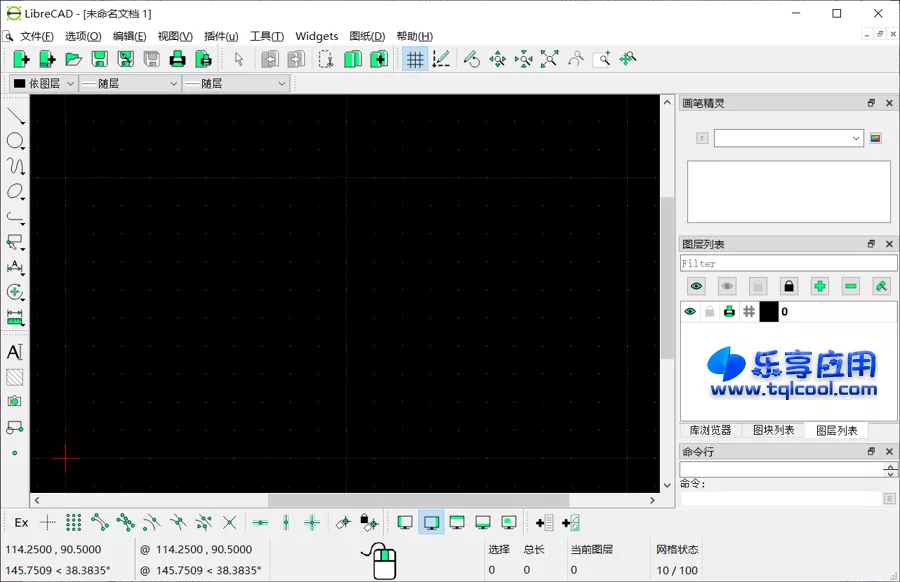The height and width of the screenshot is (582, 900).
Task: Add a new layer with the plus icon
Action: click(x=818, y=286)
